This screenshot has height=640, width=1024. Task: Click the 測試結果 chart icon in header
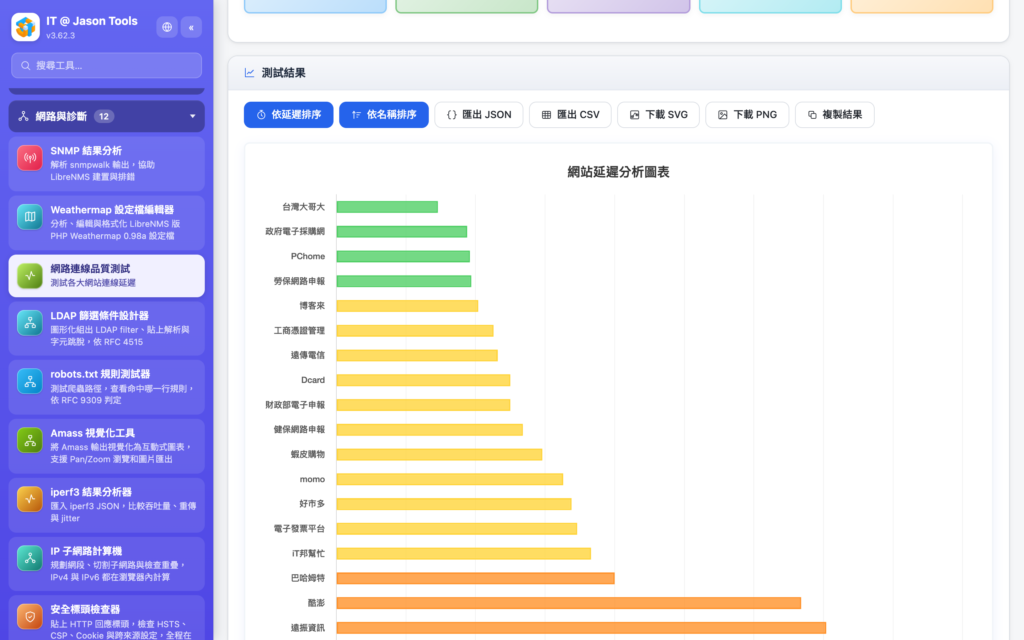249,73
